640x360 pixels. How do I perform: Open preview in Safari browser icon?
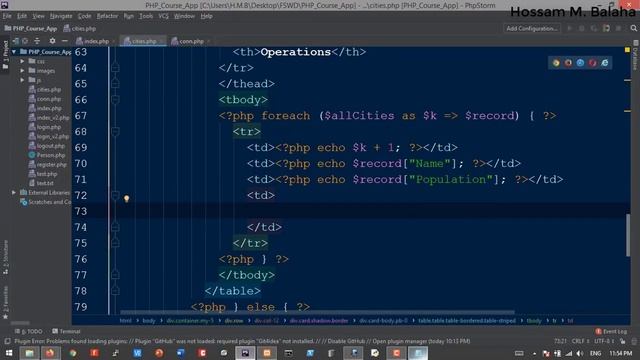coord(580,63)
